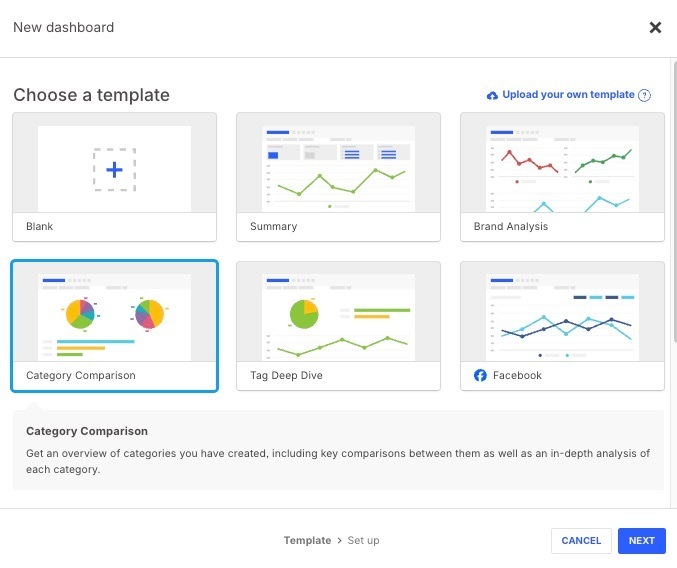
Task: Go to the Set up breadcrumb step
Action: click(363, 540)
